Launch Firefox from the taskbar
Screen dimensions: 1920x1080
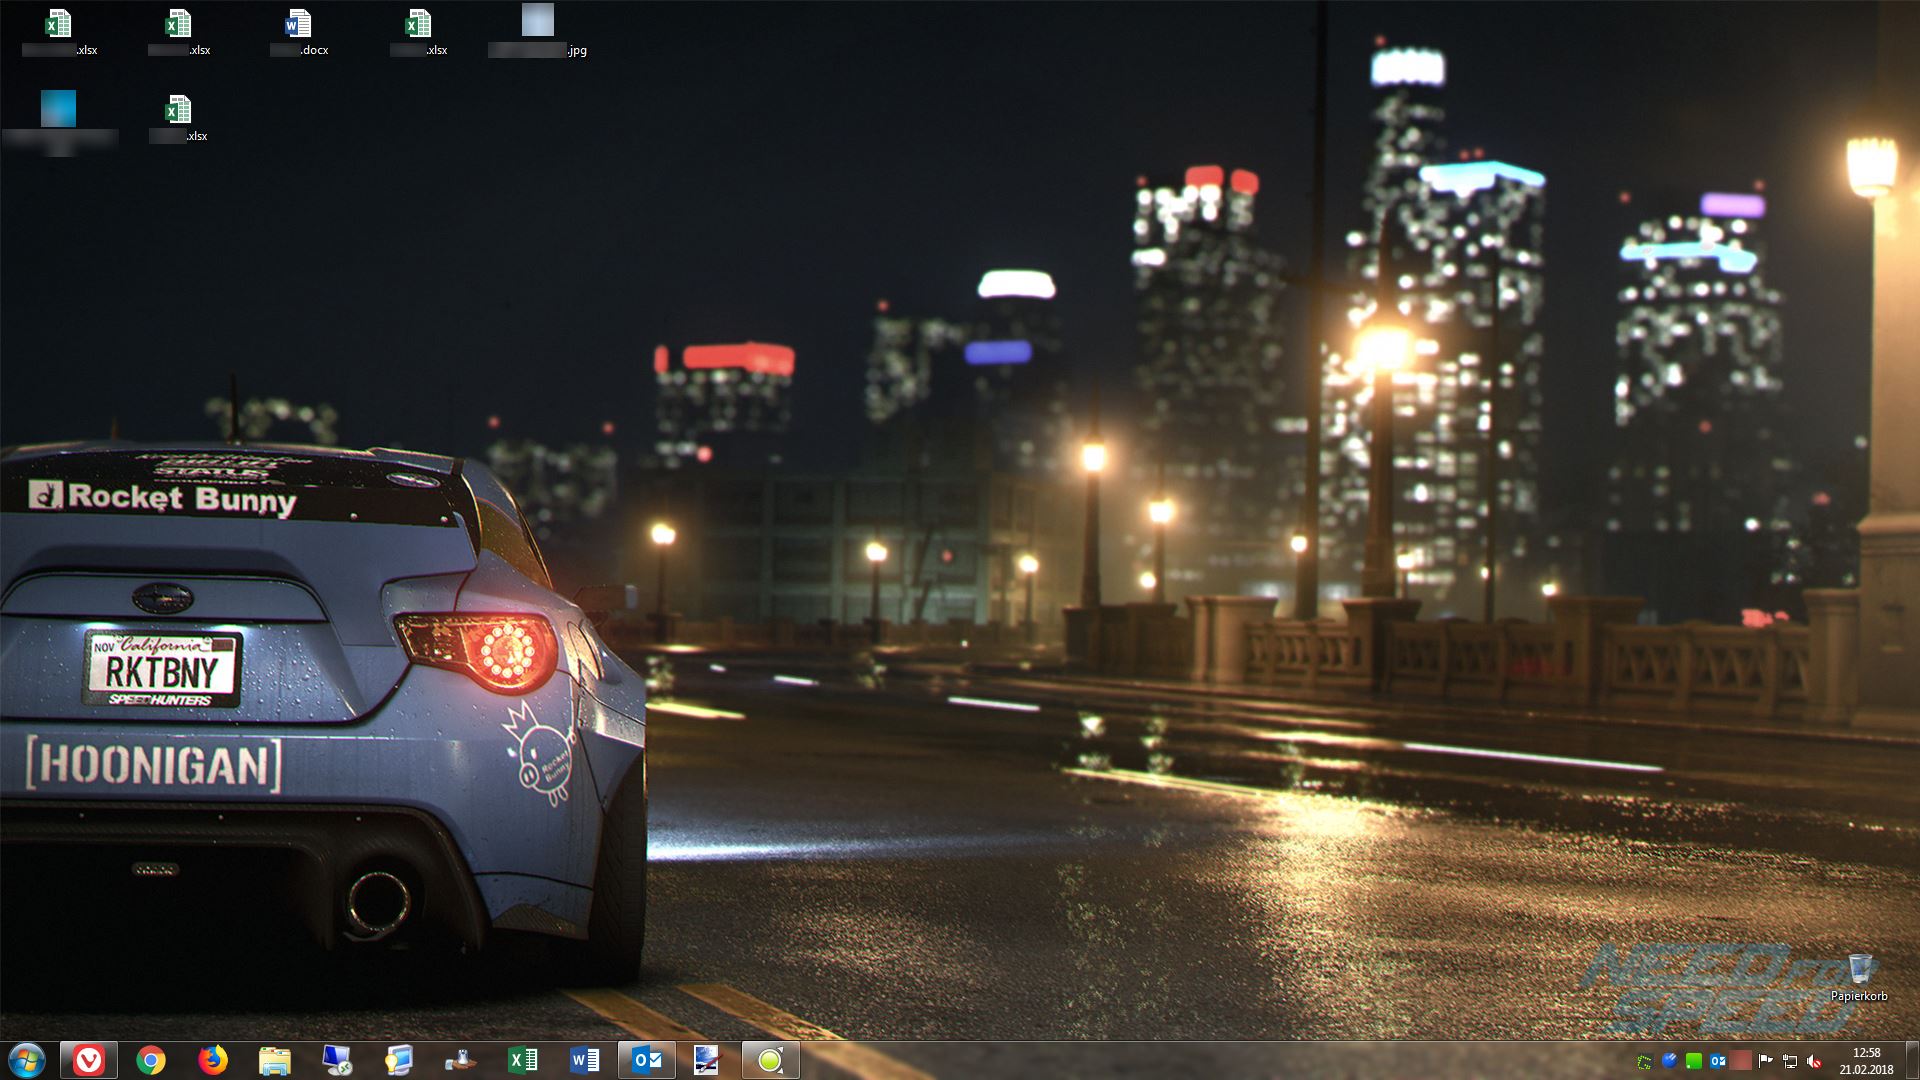(x=213, y=1060)
